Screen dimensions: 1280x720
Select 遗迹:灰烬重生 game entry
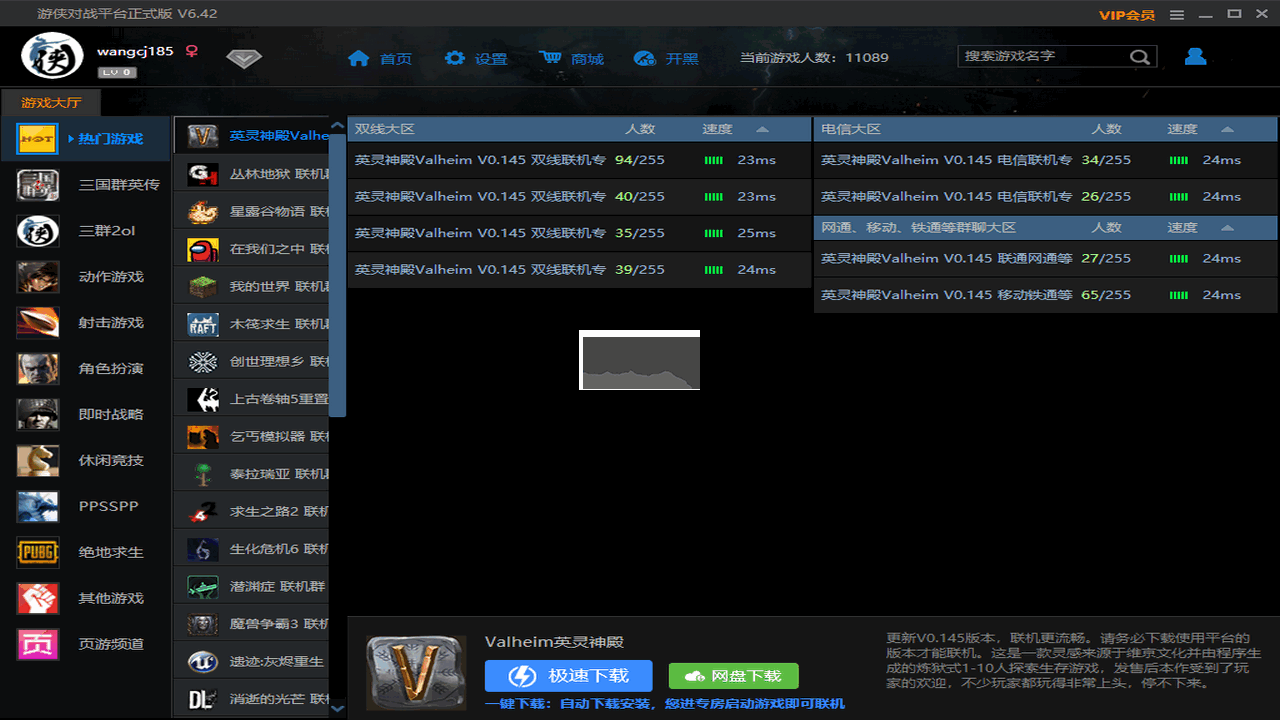coord(251,662)
